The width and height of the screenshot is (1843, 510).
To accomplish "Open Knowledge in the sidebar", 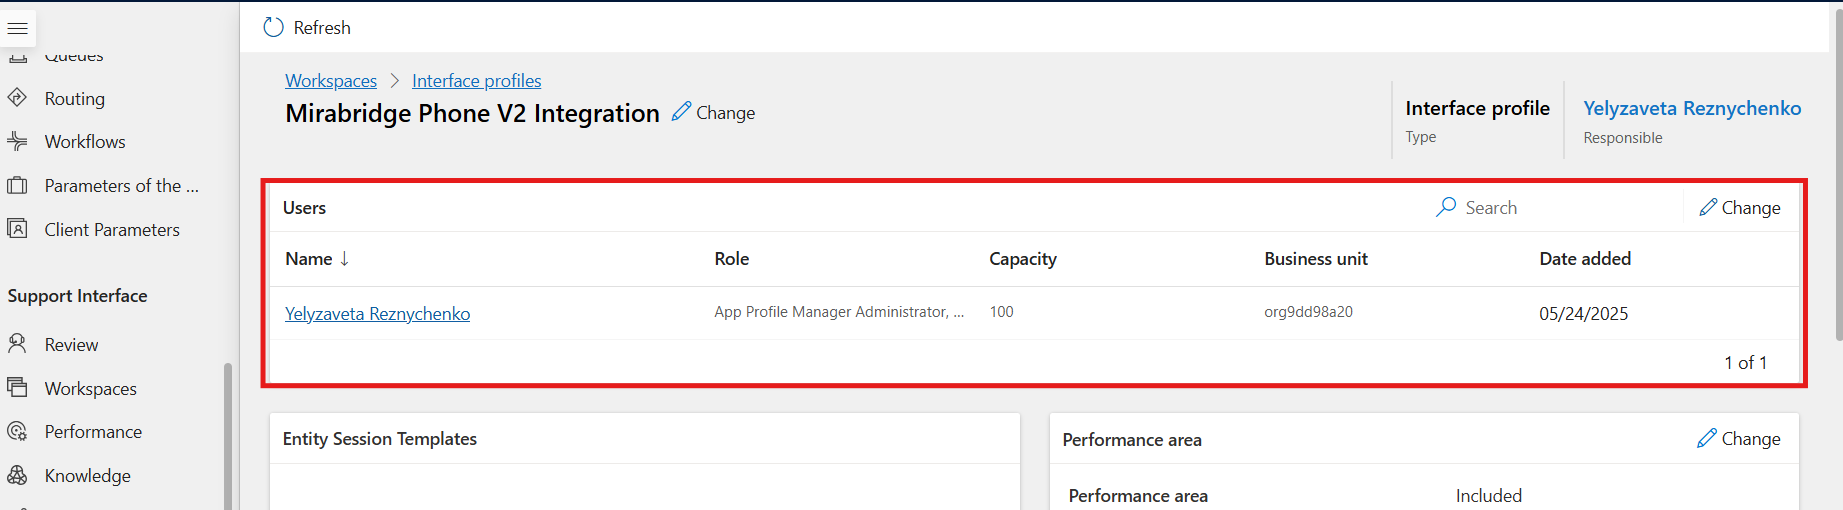I will point(88,475).
